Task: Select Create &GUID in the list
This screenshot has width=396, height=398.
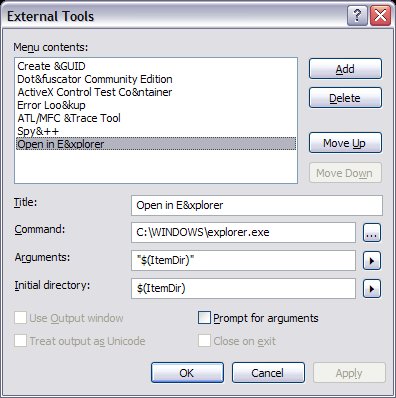Action: coord(156,66)
